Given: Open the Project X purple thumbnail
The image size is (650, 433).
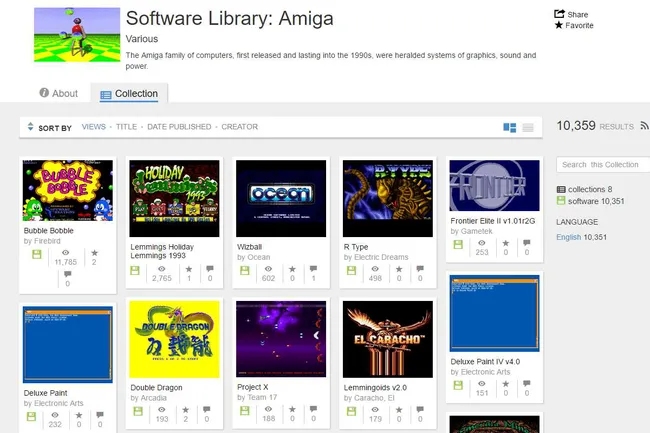Looking at the screenshot, I should (281, 339).
